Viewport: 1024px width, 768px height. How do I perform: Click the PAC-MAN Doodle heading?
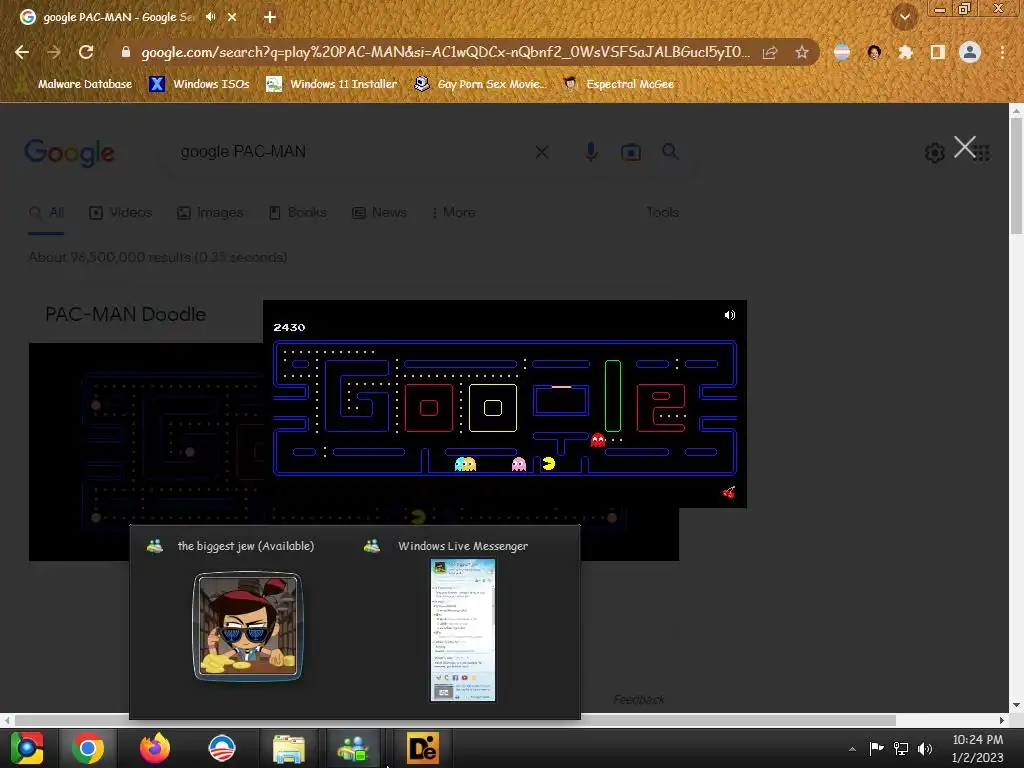[x=125, y=314]
